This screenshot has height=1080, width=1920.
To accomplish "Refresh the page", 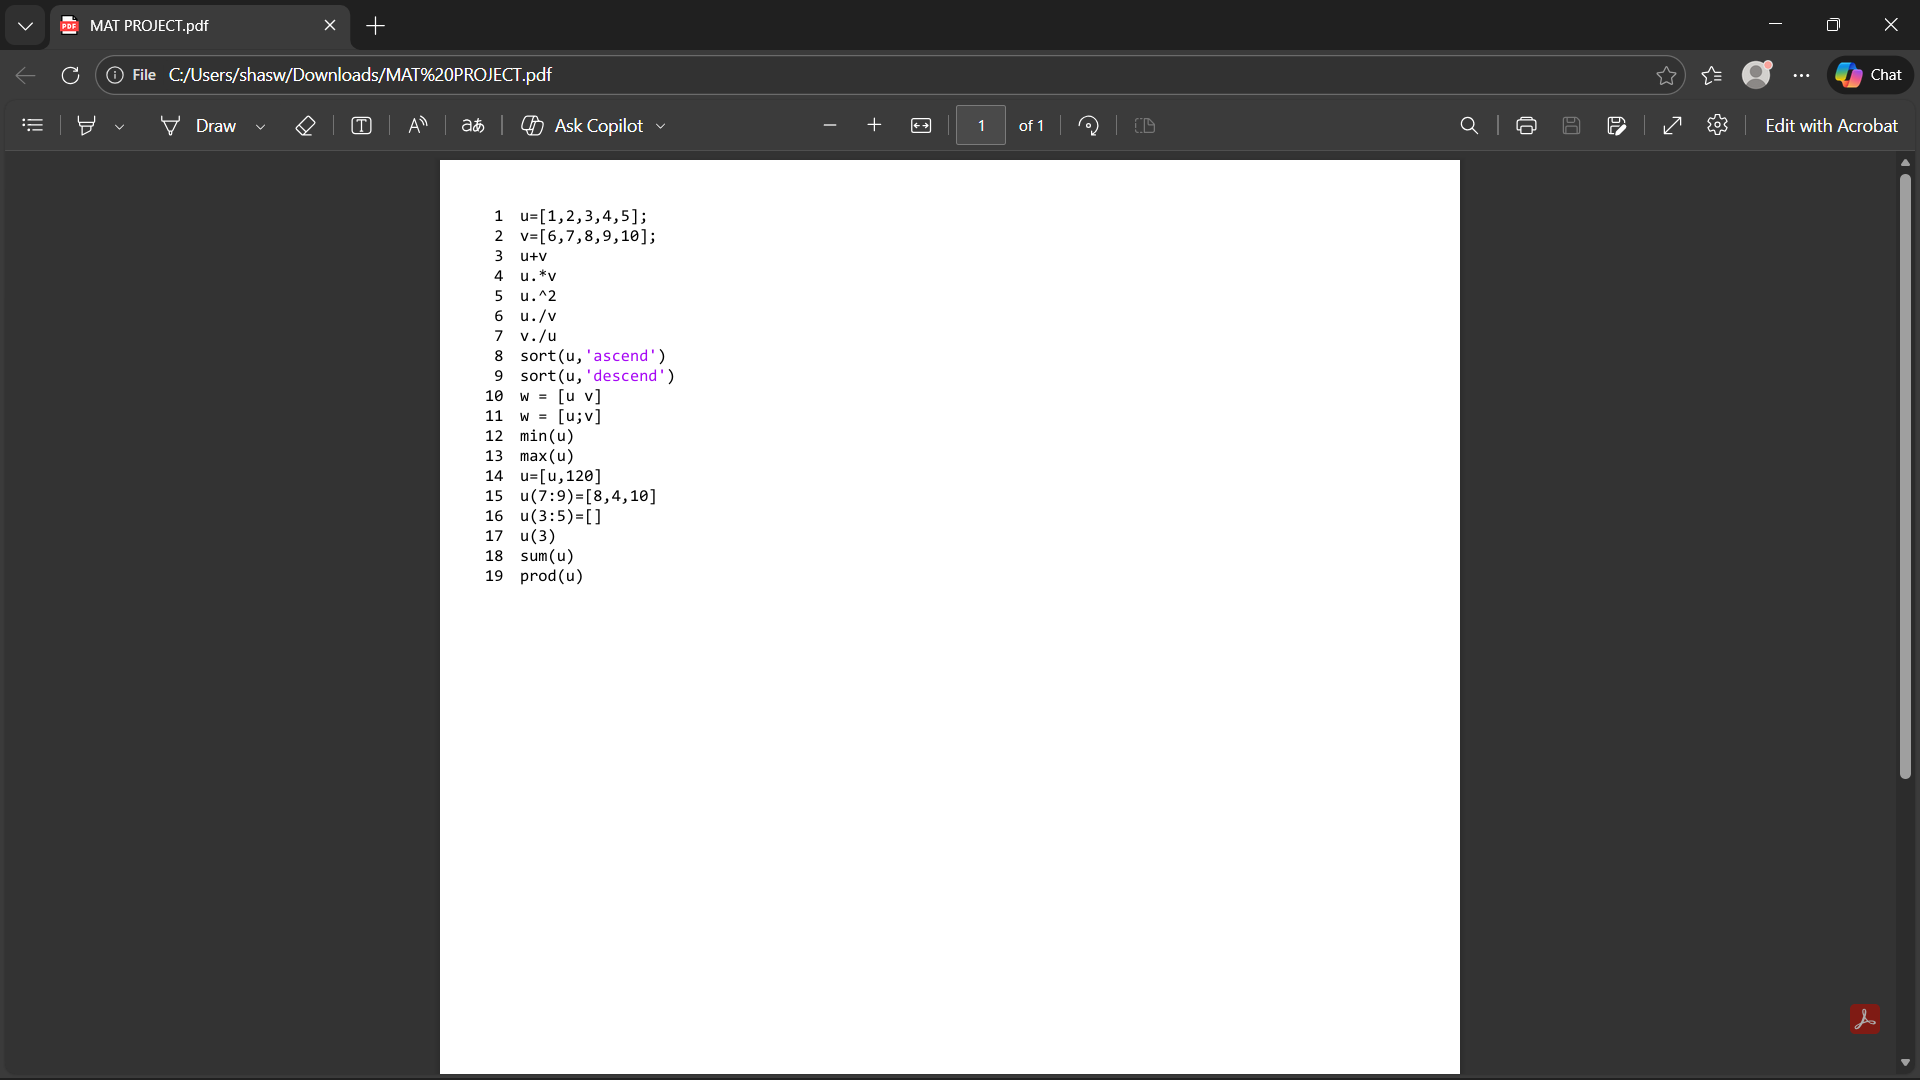I will pyautogui.click(x=70, y=75).
